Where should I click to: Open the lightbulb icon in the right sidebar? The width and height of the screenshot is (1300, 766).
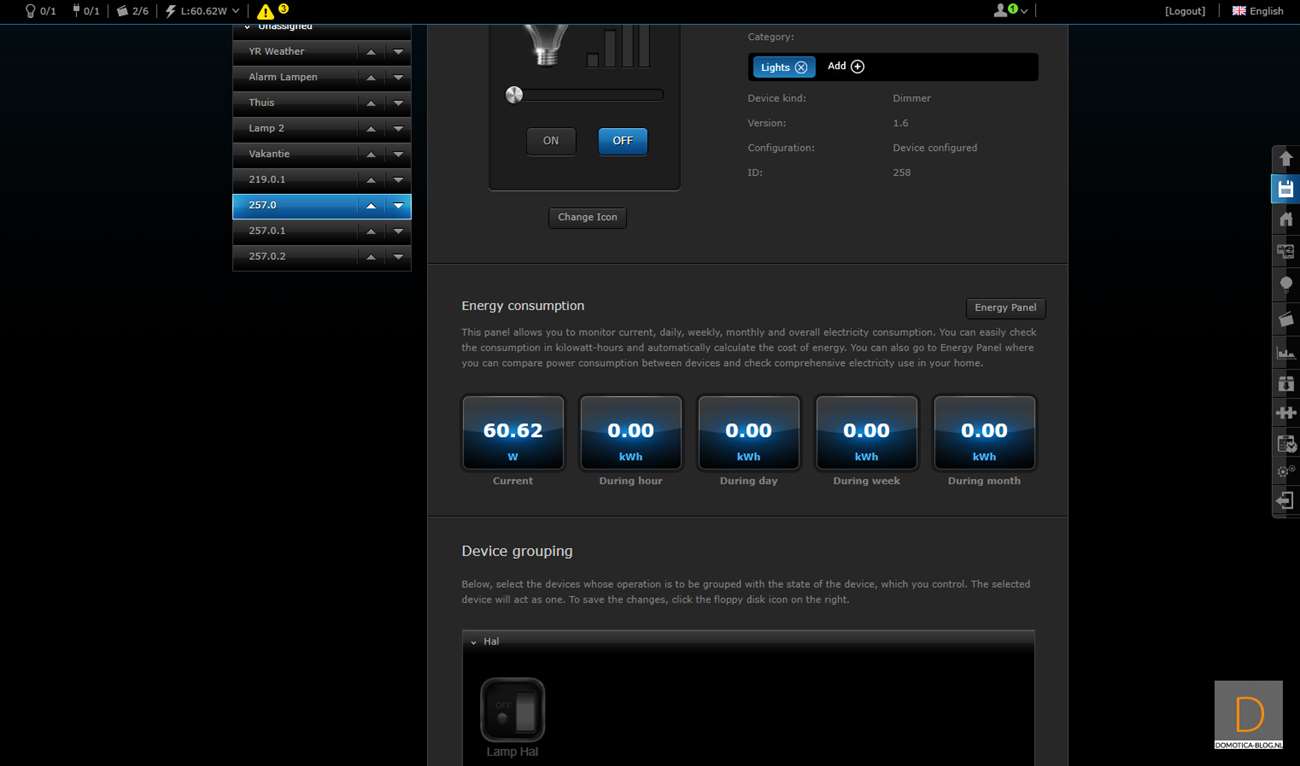click(1286, 284)
